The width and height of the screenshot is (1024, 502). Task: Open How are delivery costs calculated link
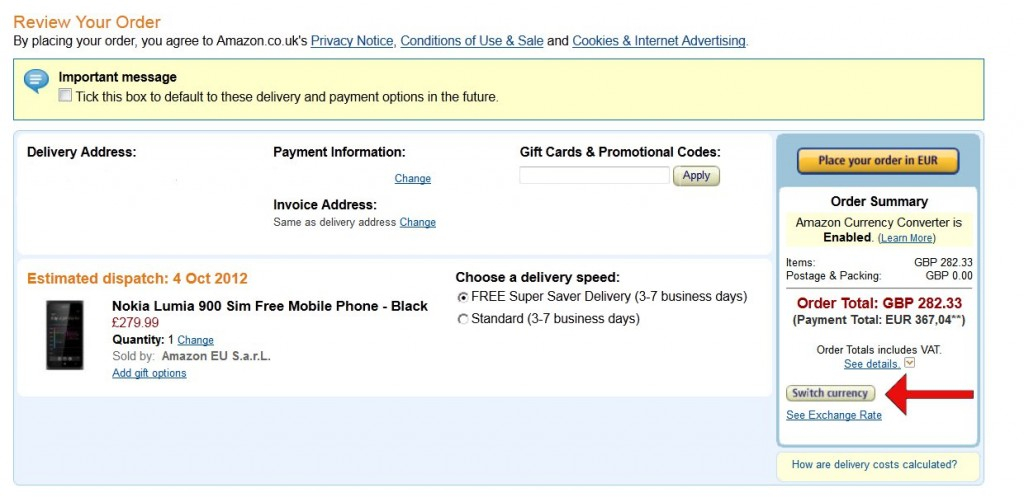pyautogui.click(x=874, y=464)
